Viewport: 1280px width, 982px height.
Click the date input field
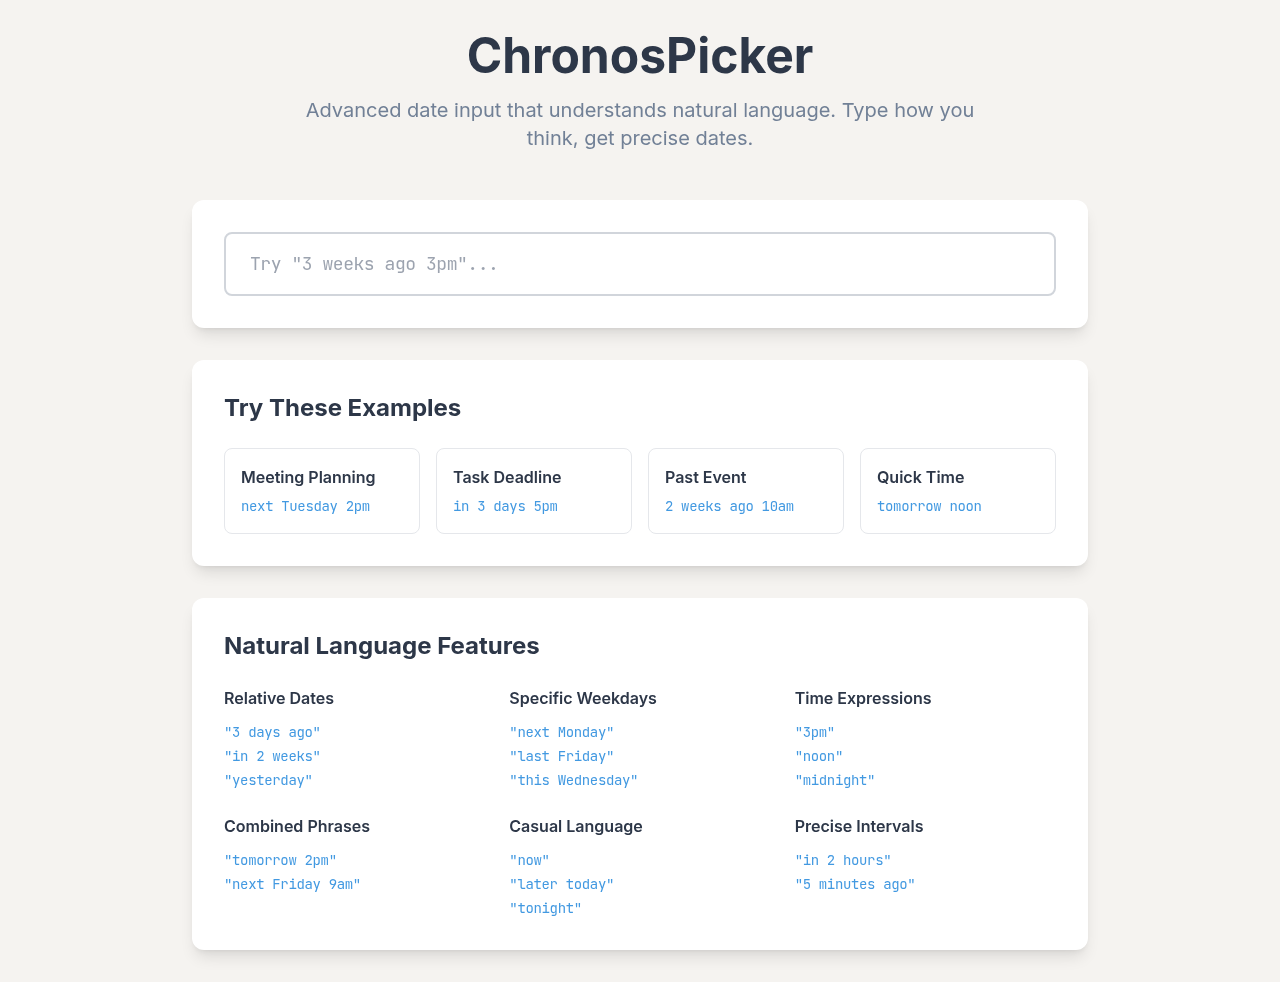point(639,263)
